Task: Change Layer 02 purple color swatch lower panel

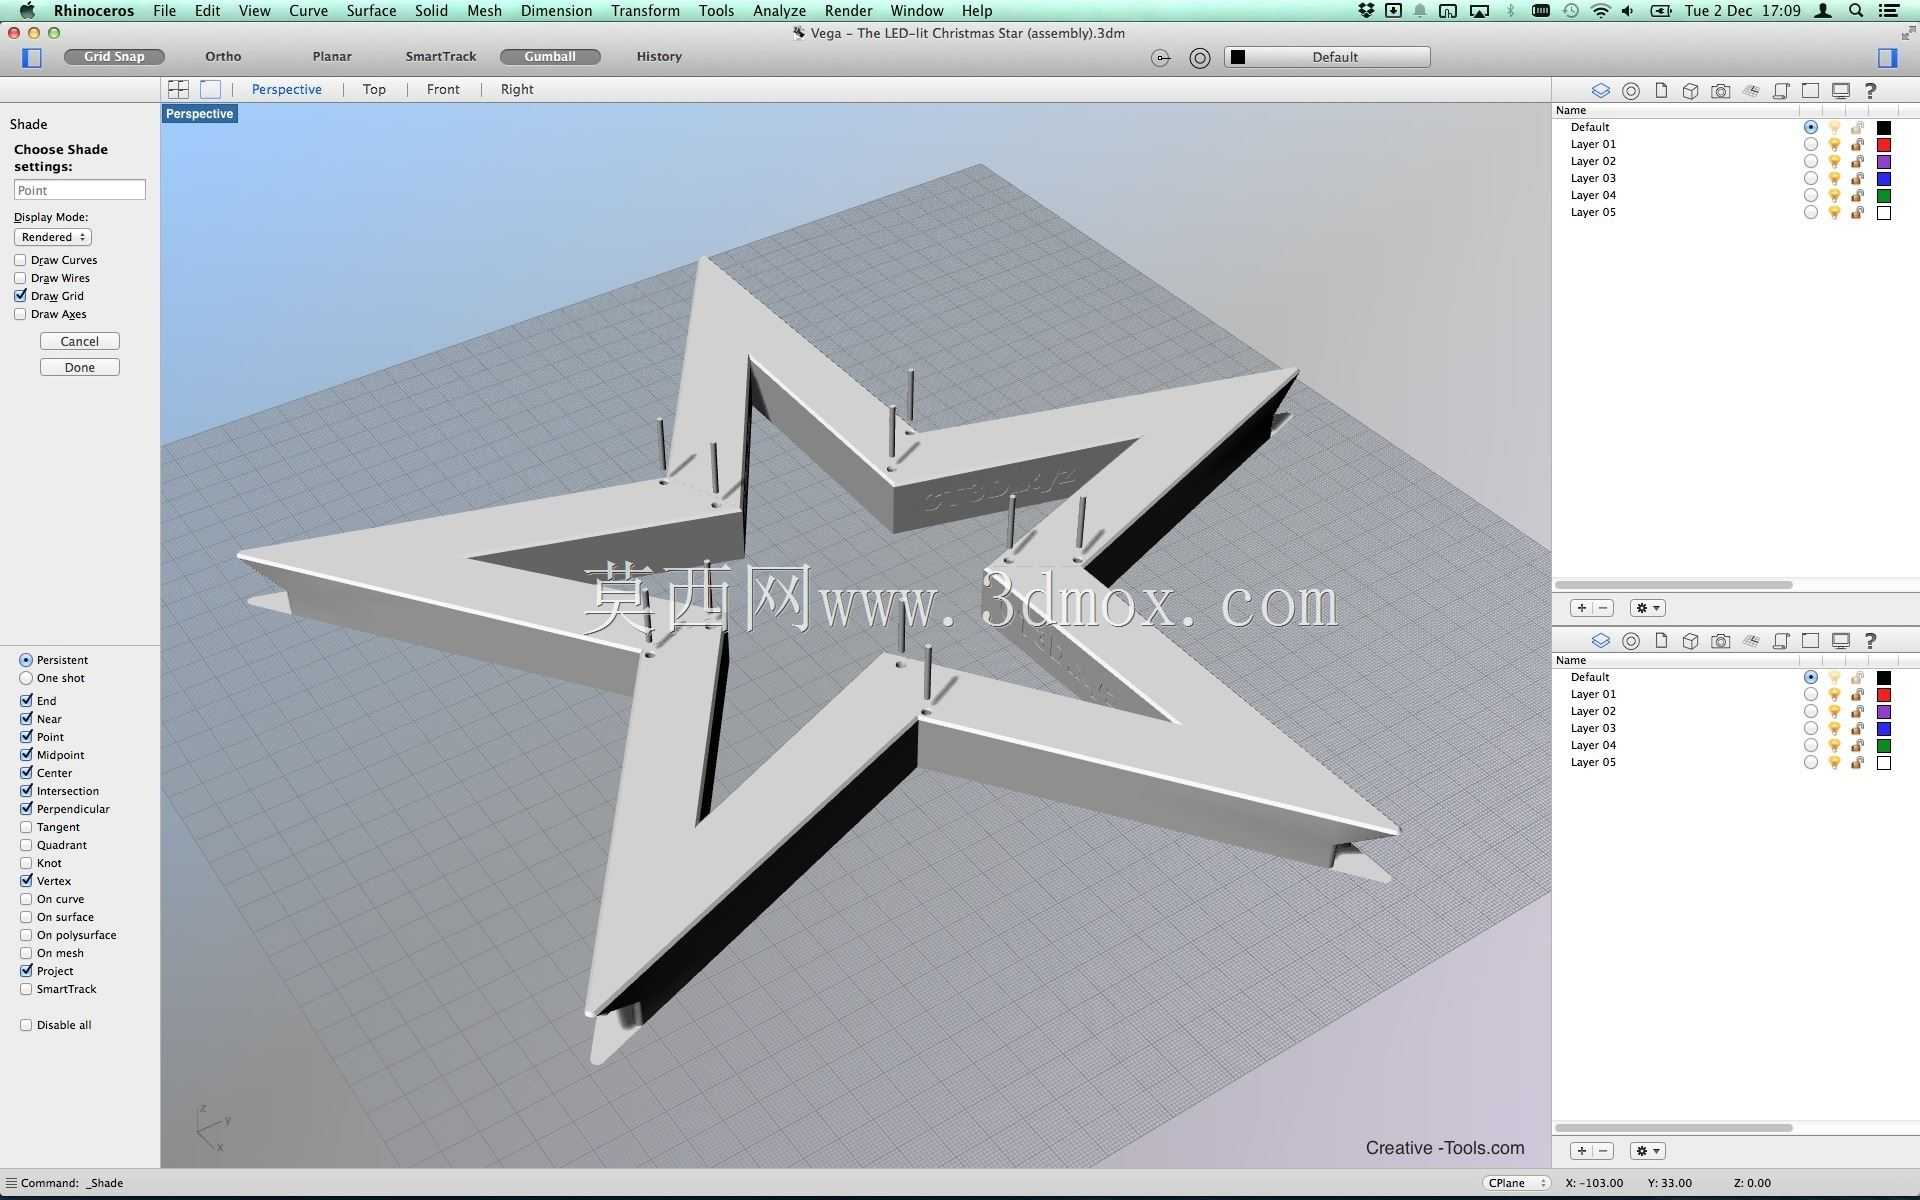Action: click(1884, 712)
